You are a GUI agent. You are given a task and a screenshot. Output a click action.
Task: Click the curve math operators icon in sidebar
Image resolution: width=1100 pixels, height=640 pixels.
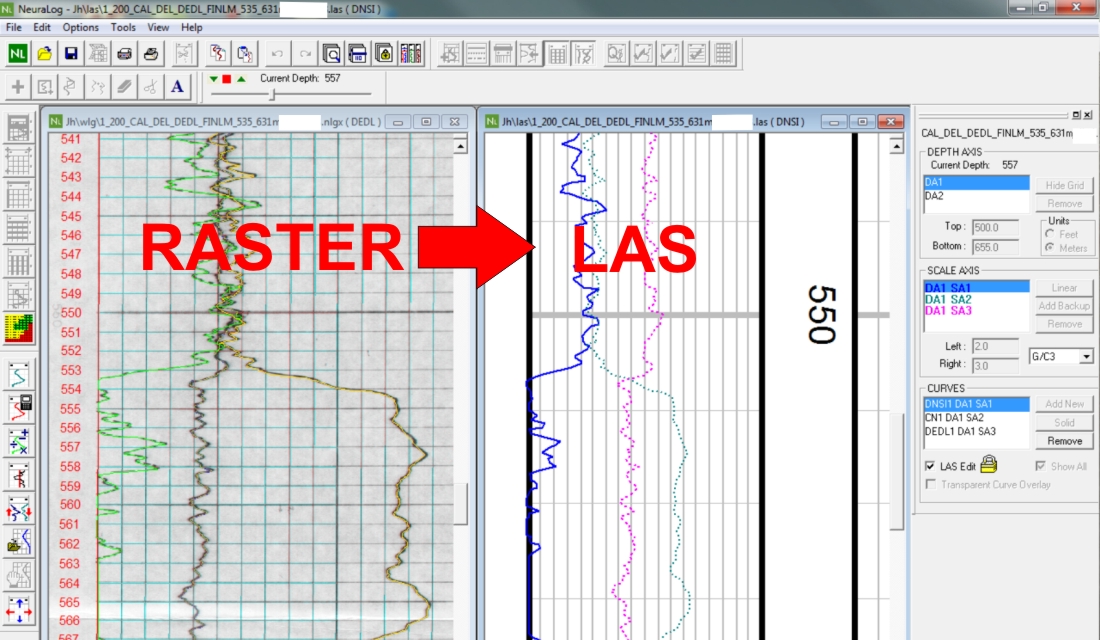coord(19,441)
